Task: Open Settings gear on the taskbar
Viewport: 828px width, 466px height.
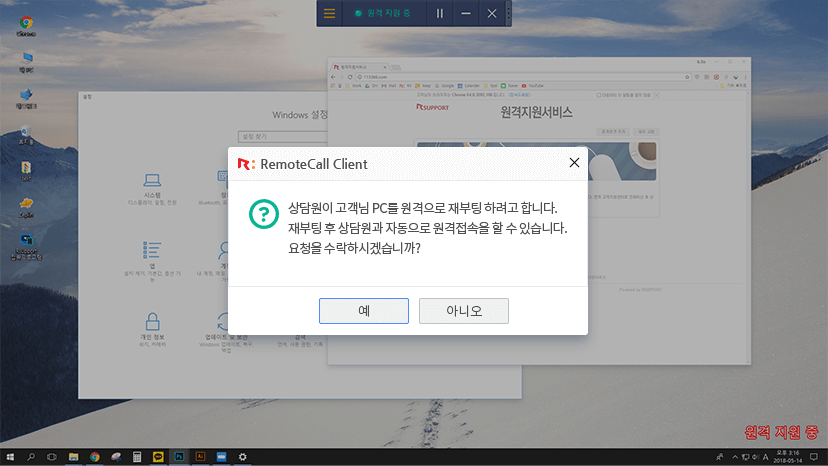Action: click(242, 457)
